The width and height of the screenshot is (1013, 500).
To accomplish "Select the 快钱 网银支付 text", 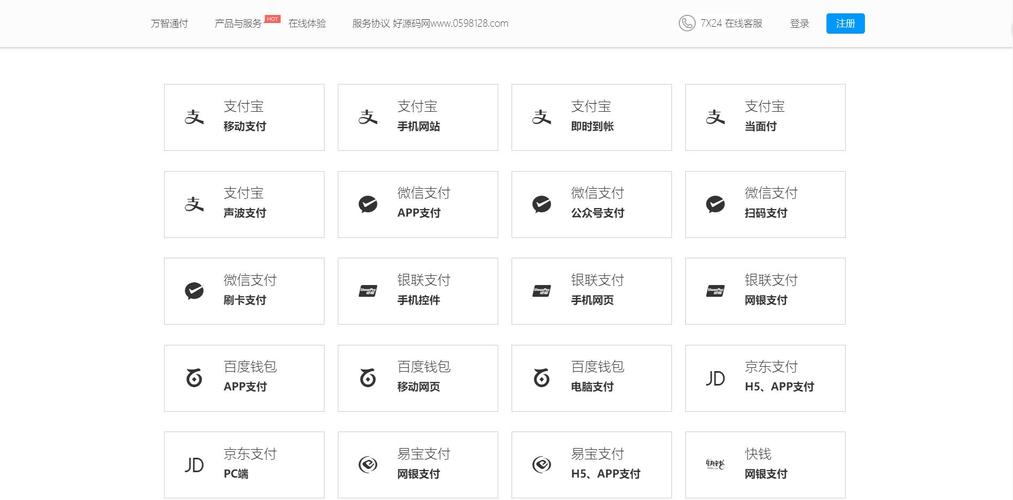I will (766, 464).
